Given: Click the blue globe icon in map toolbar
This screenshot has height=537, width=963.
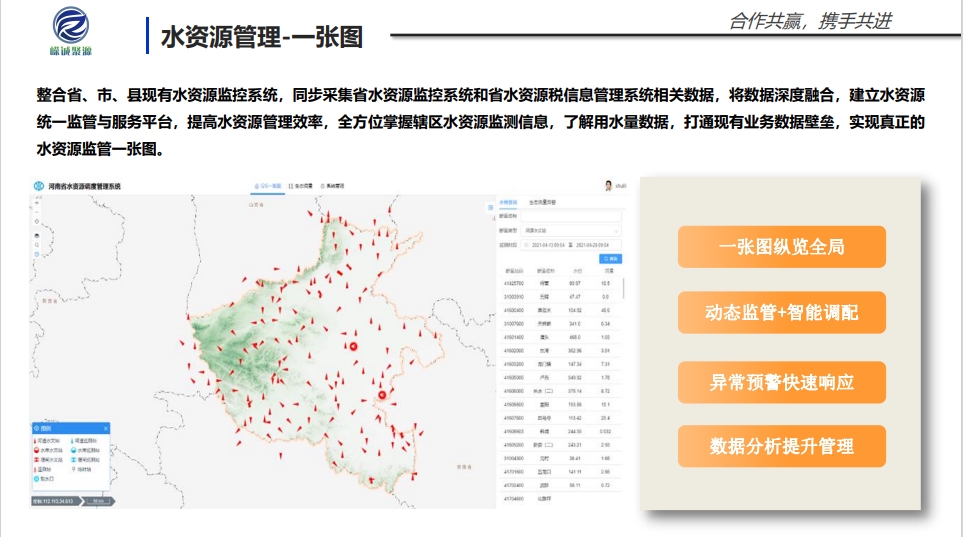Looking at the screenshot, I should (x=36, y=254).
